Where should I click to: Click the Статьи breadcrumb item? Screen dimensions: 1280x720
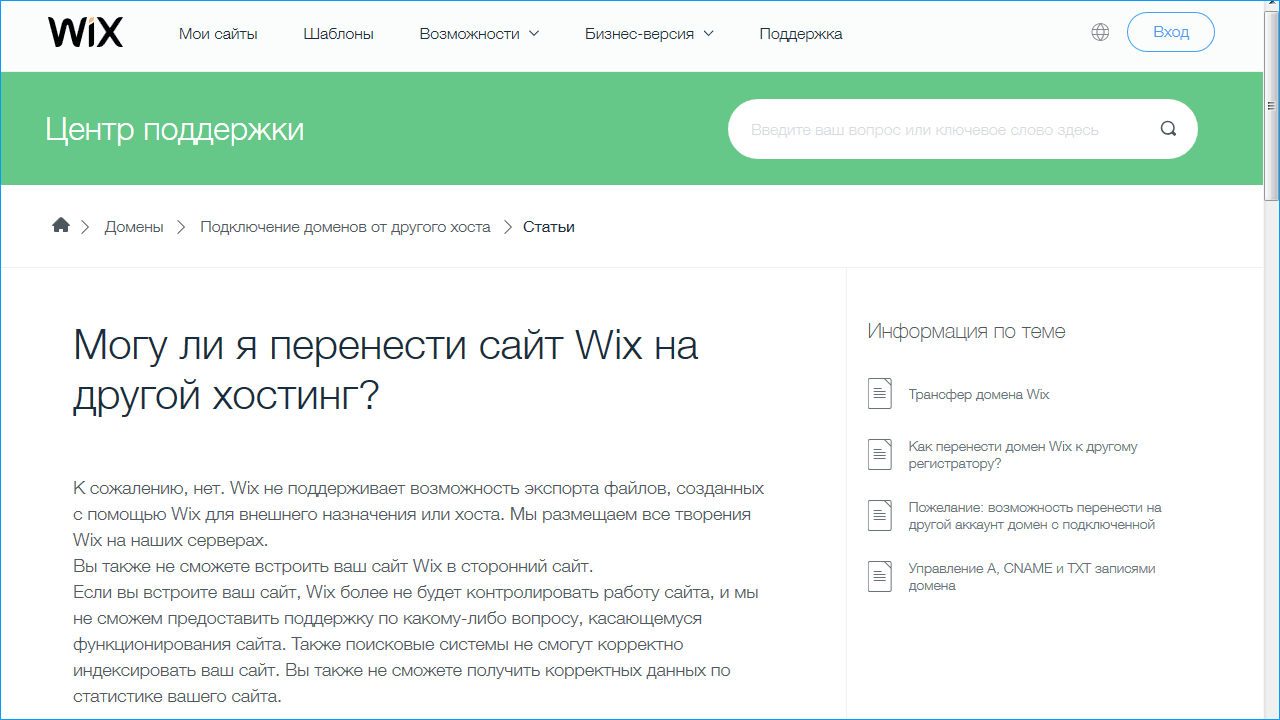pyautogui.click(x=549, y=226)
